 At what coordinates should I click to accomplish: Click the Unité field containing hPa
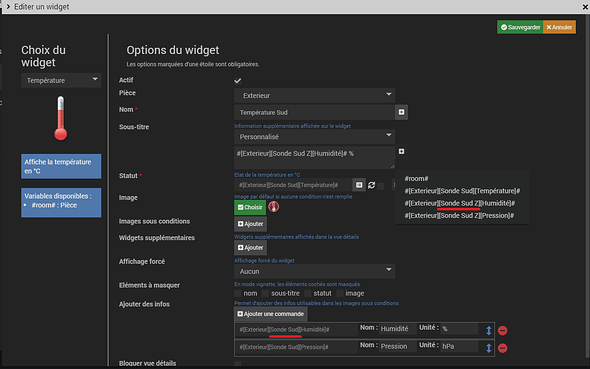click(x=459, y=346)
